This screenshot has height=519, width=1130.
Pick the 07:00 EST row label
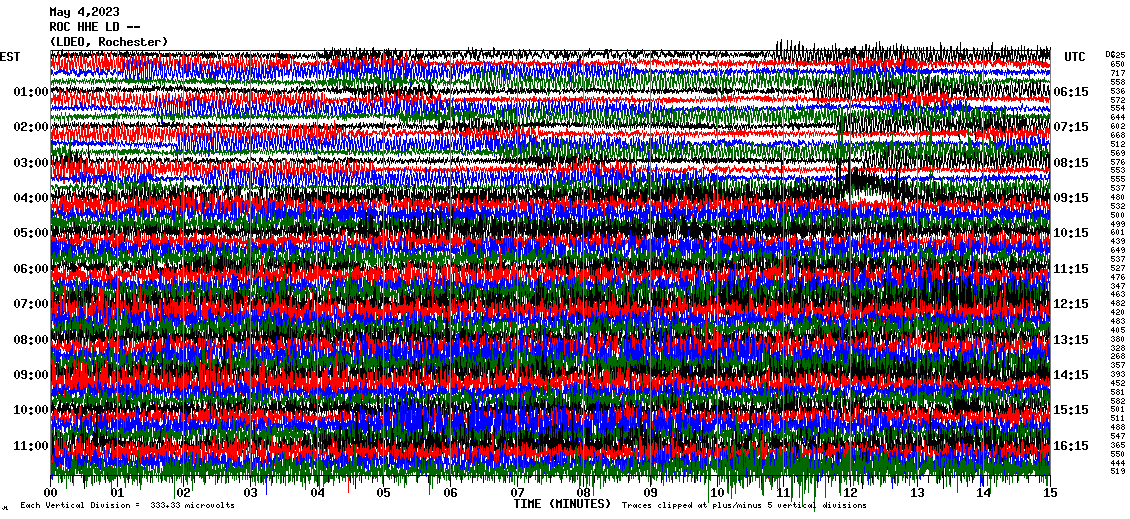point(31,304)
